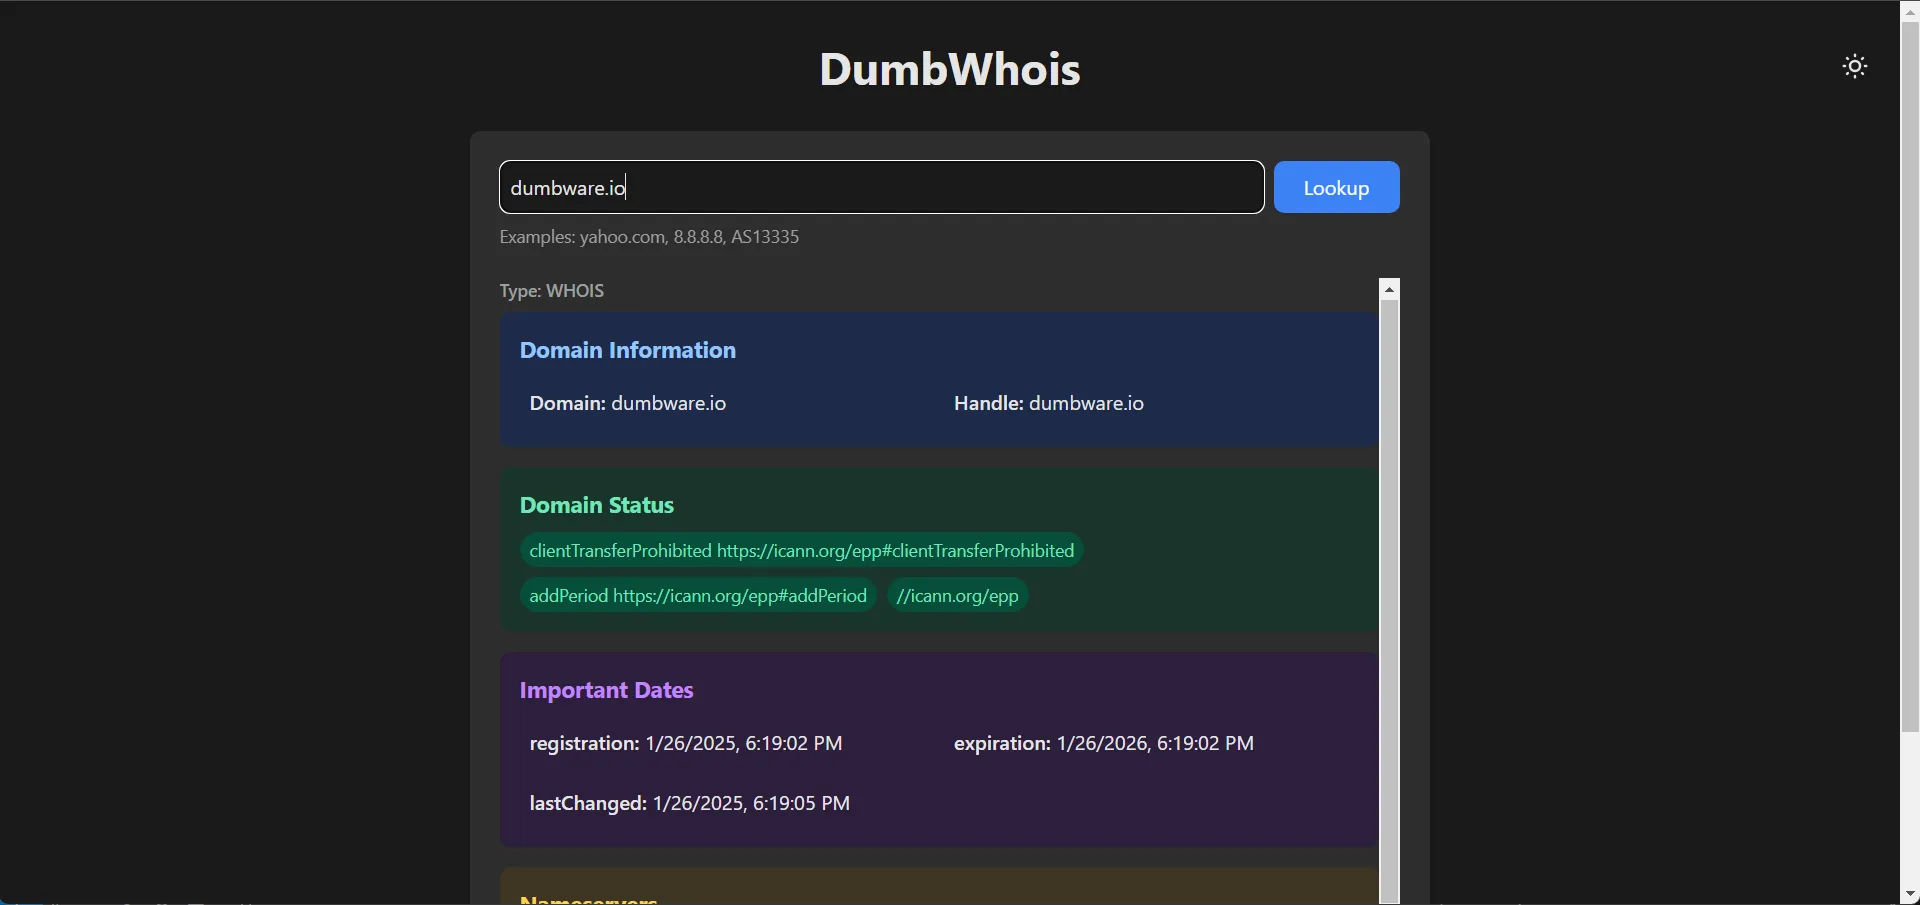Click the results panel scroll-up arrow
Image resolution: width=1920 pixels, height=905 pixels.
1389,289
